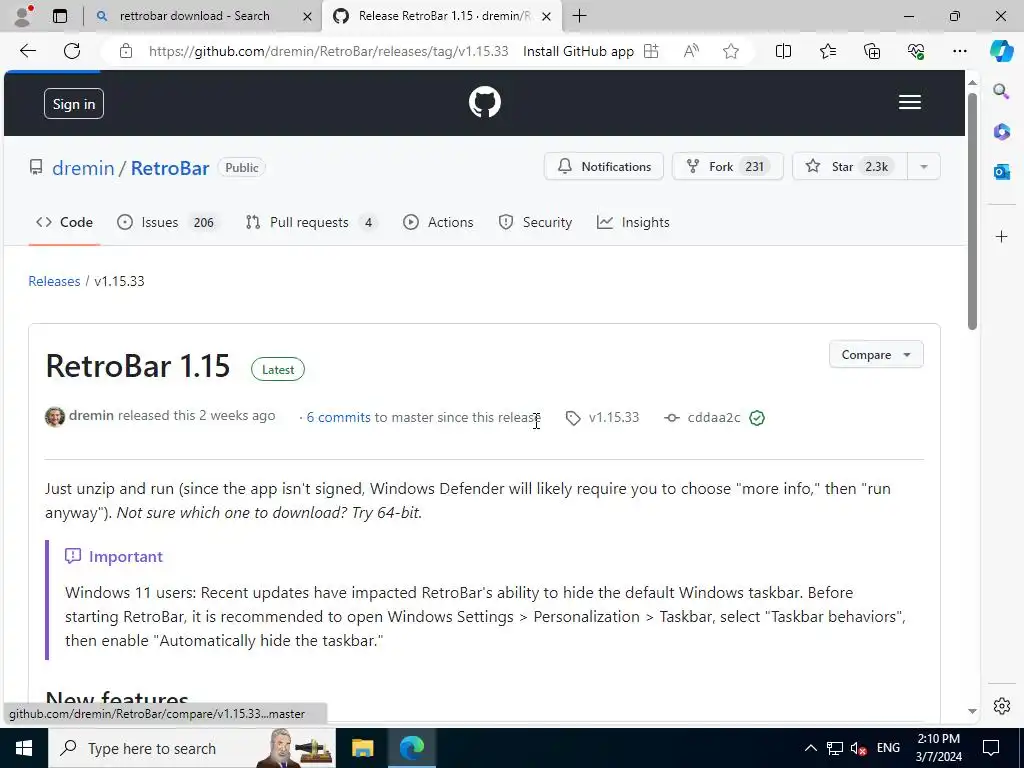Open commit cddaa2c link
The height and width of the screenshot is (768, 1024).
[x=714, y=417]
